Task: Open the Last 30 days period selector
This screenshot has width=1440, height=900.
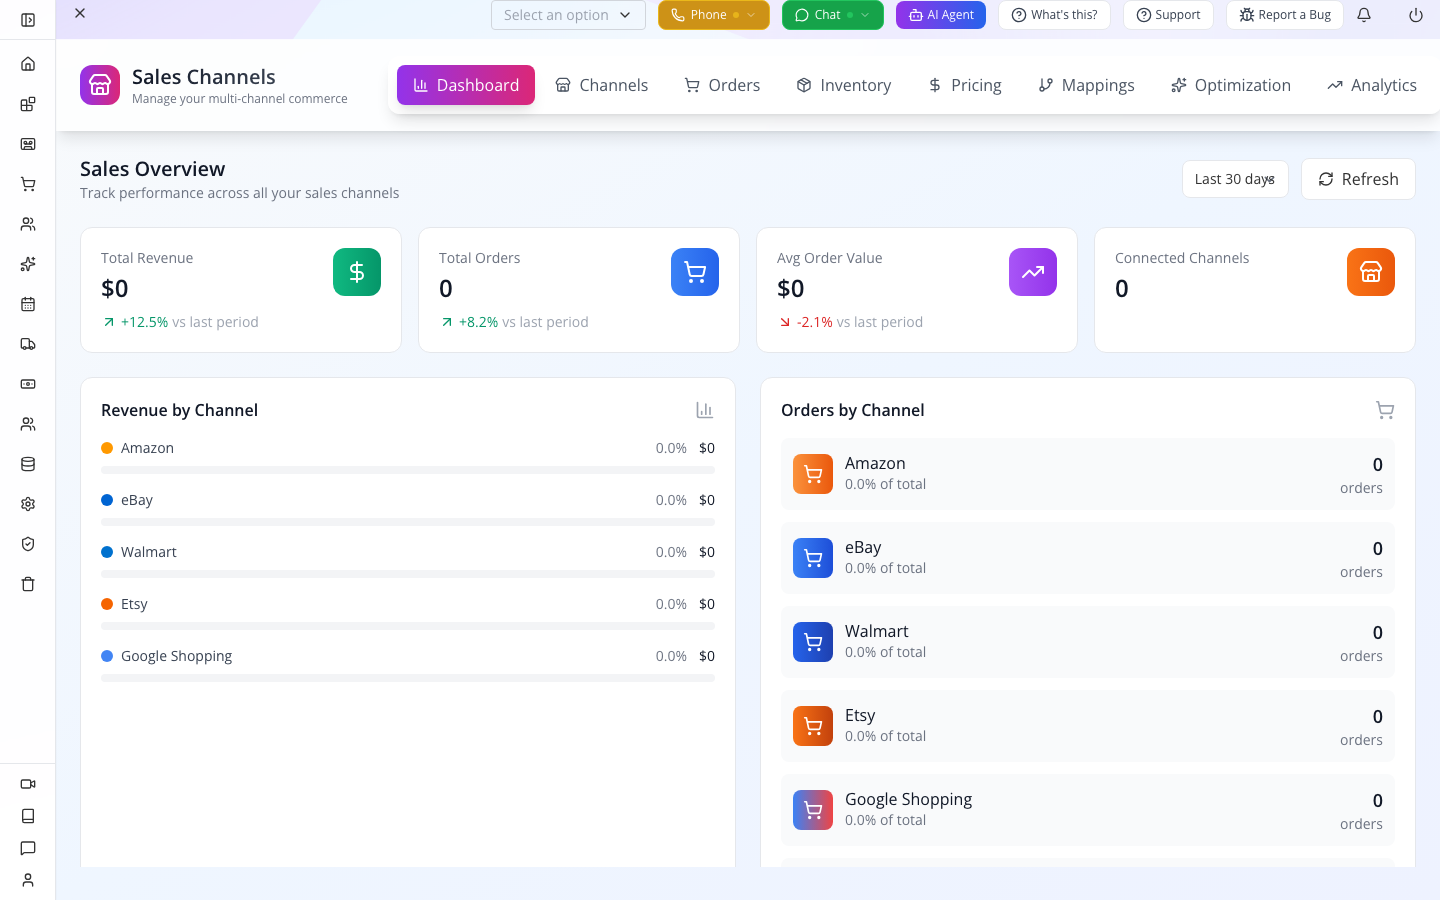Action: coord(1235,179)
